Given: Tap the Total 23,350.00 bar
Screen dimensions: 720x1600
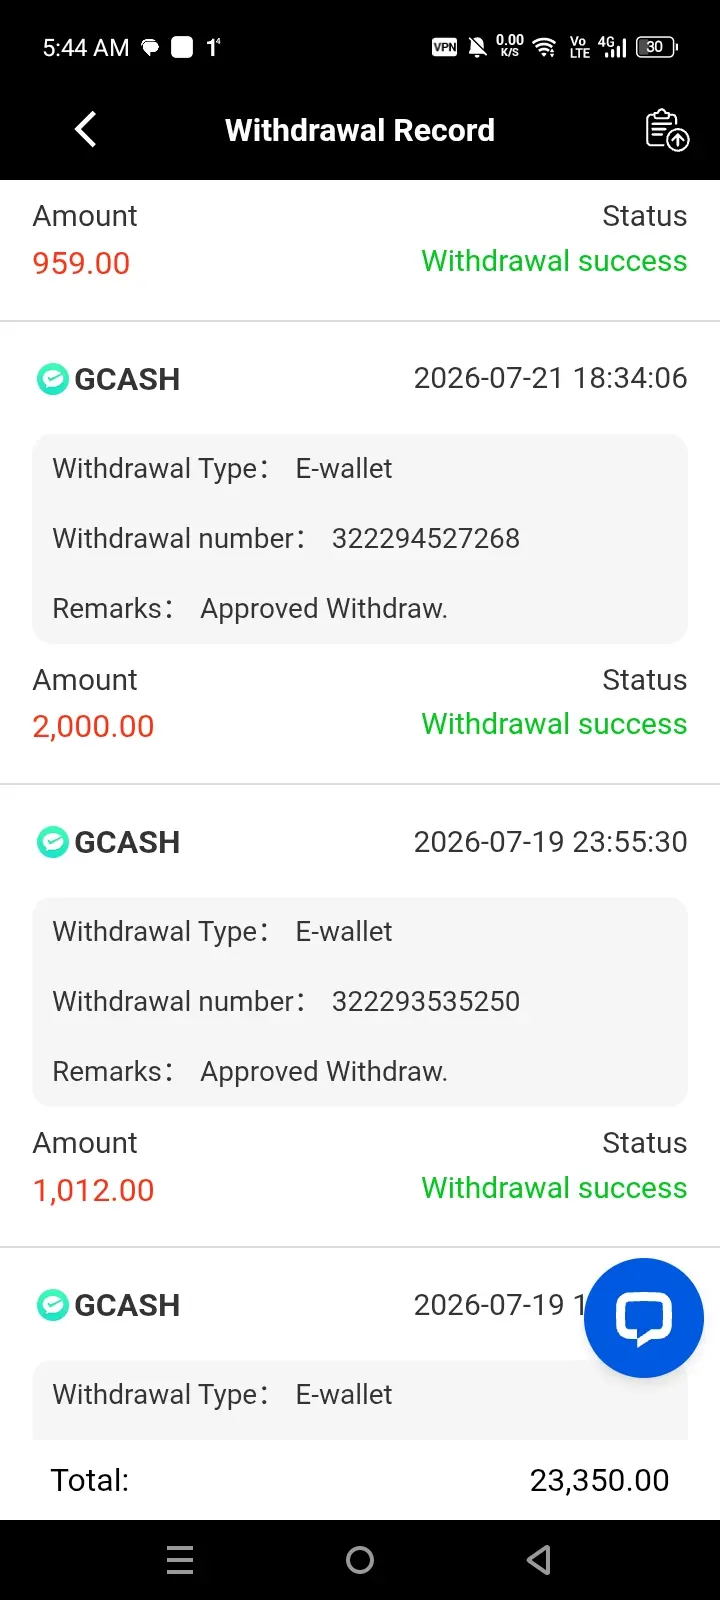Looking at the screenshot, I should click(360, 1480).
